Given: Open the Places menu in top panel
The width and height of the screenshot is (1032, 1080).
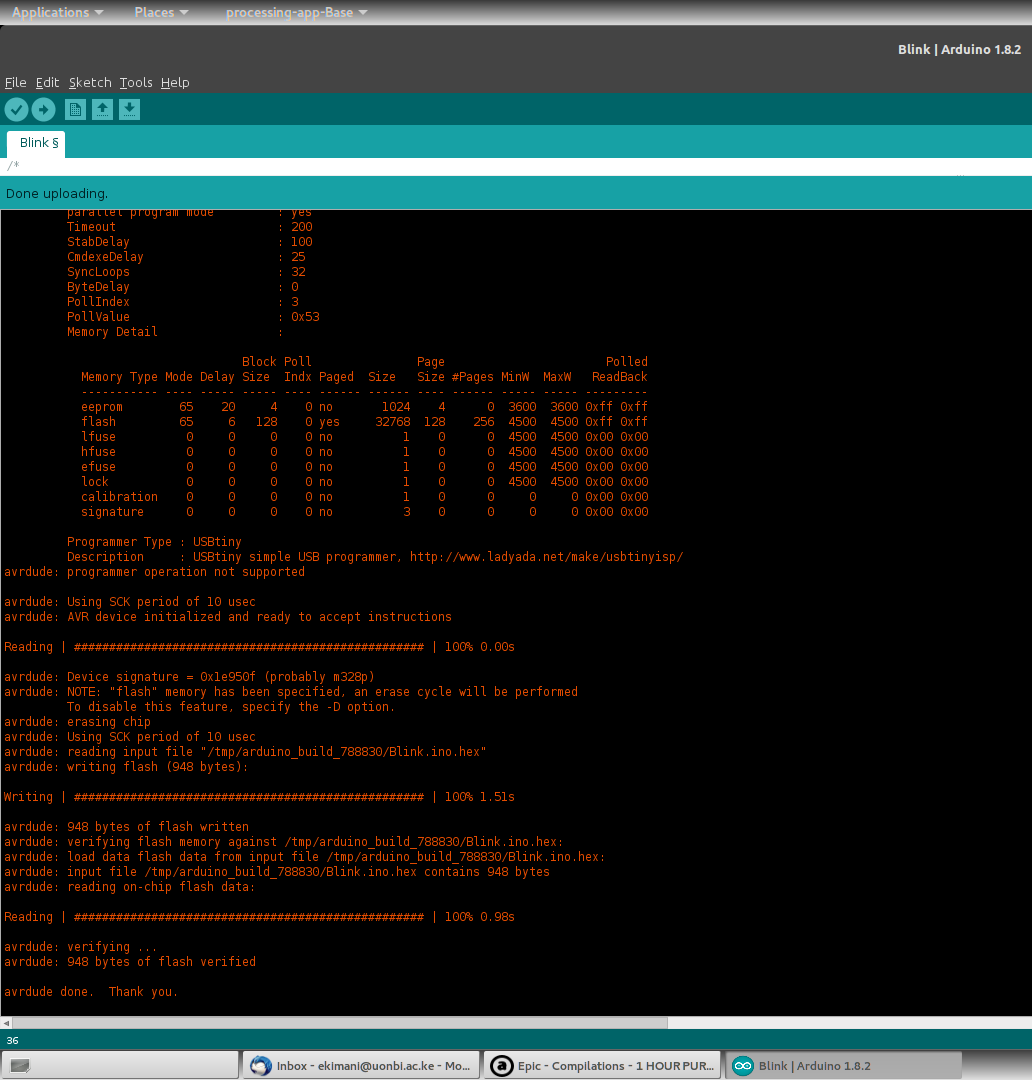Looking at the screenshot, I should tap(161, 12).
